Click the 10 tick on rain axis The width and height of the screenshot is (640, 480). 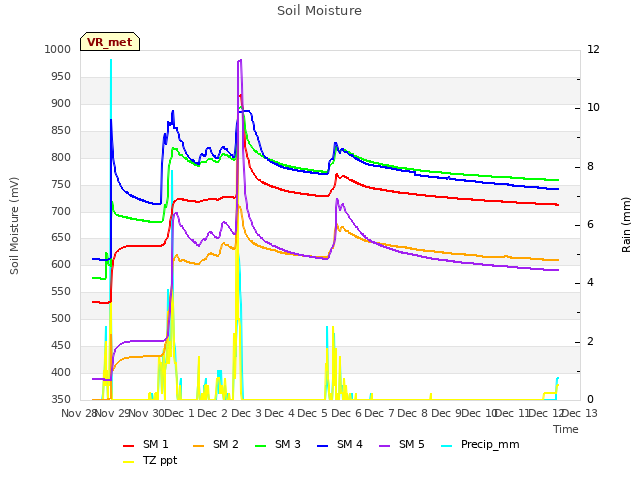point(593,107)
